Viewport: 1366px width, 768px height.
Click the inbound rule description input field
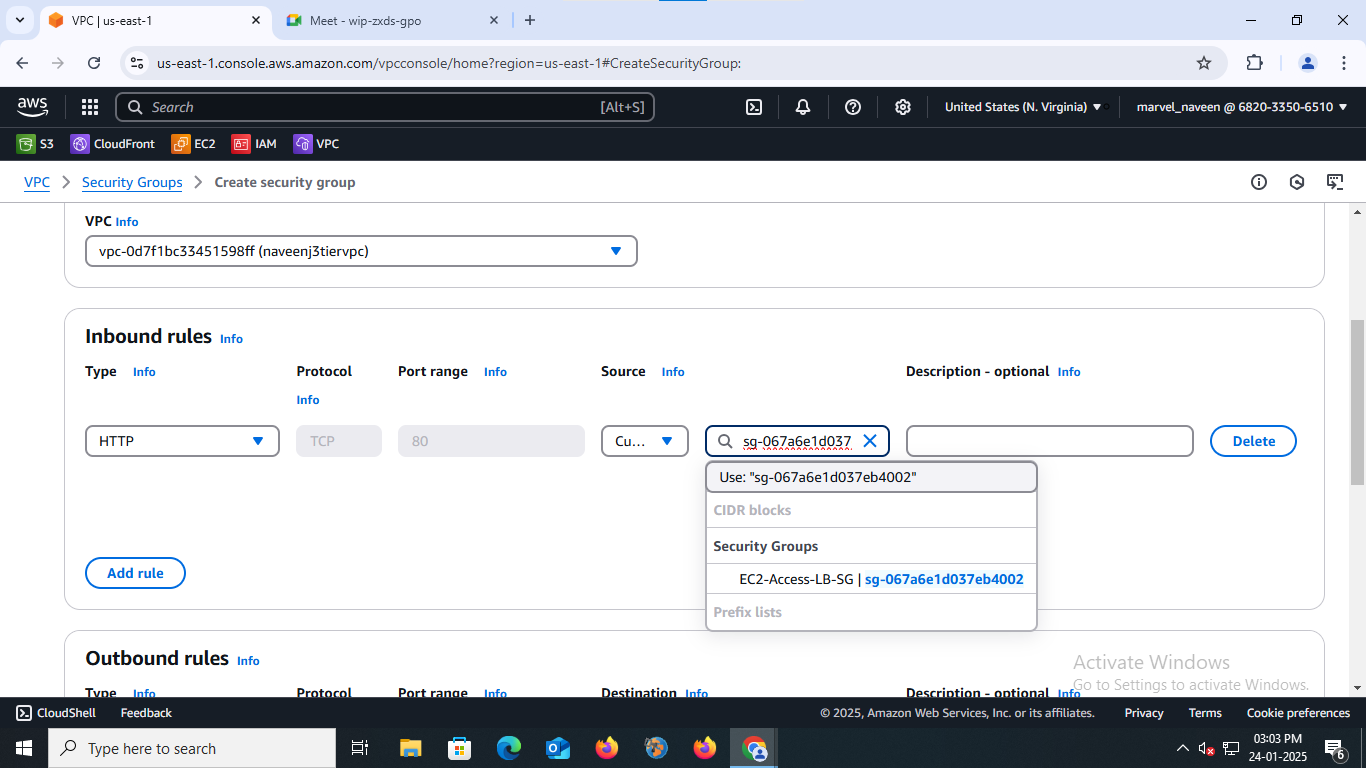1050,441
